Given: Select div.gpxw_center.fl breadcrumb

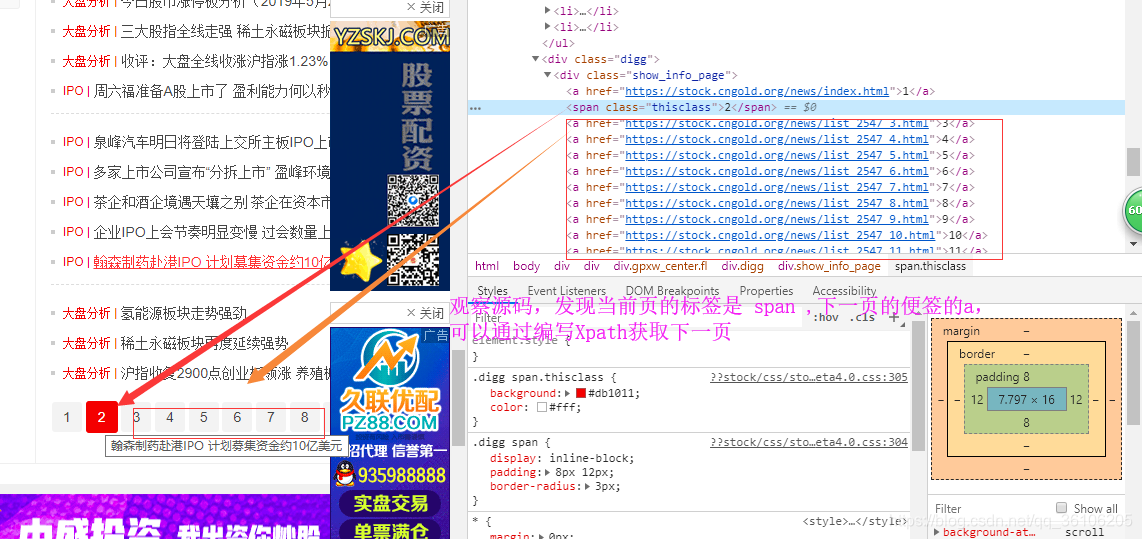Looking at the screenshot, I should [660, 267].
